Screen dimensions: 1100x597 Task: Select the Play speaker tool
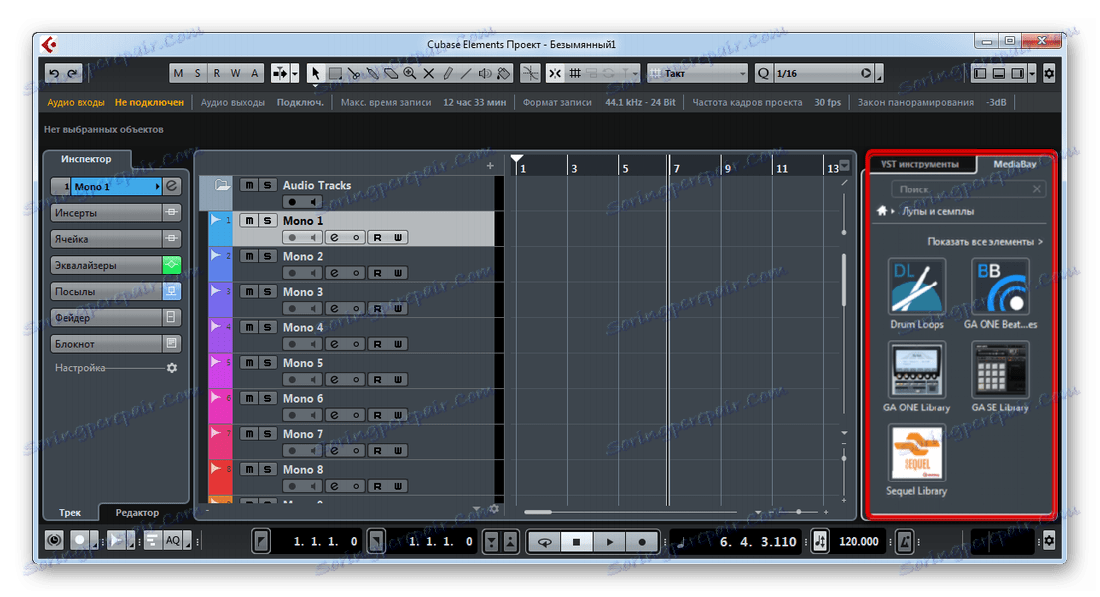[485, 73]
